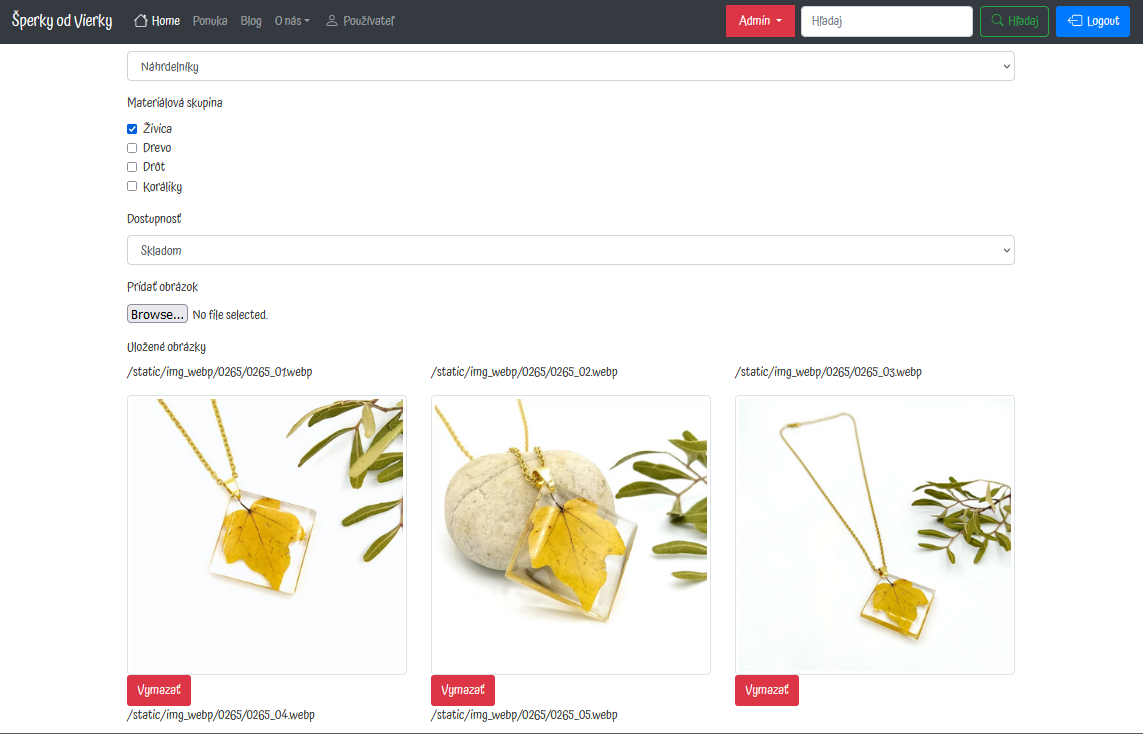Click Vymazať under the 0265_03 image

point(767,691)
